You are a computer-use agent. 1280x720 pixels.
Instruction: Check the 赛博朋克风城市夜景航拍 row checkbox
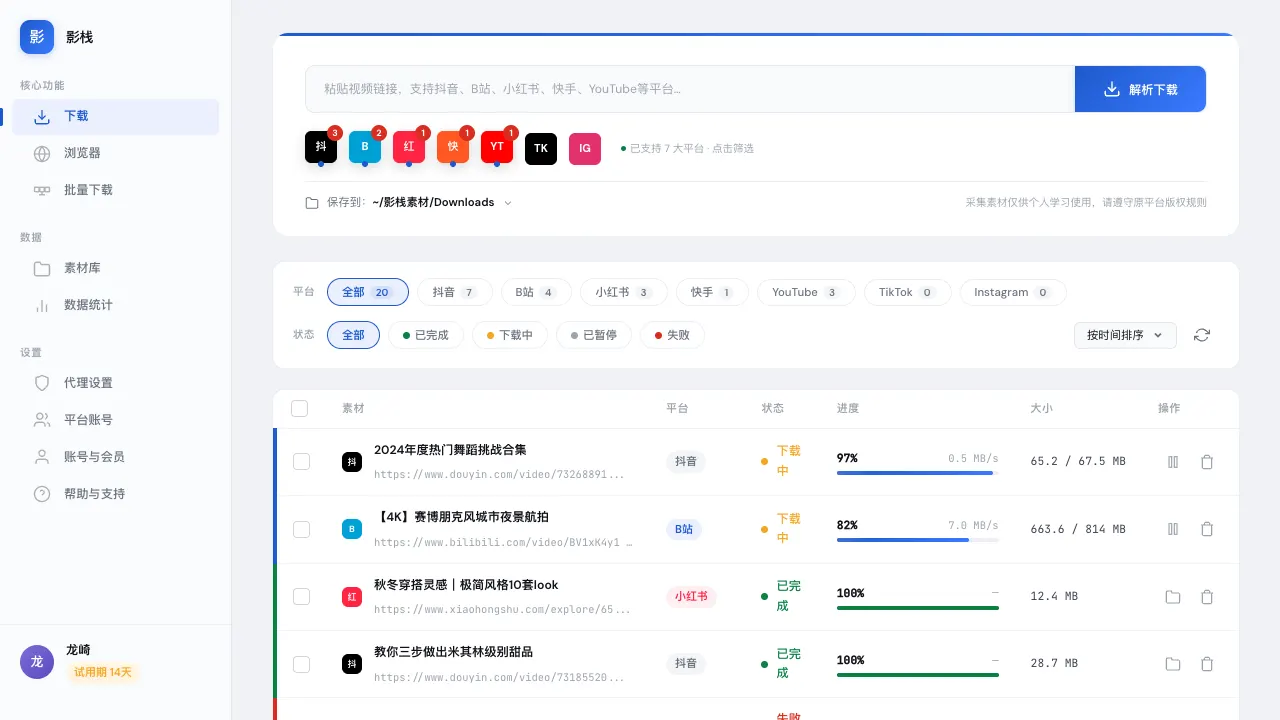coord(301,529)
